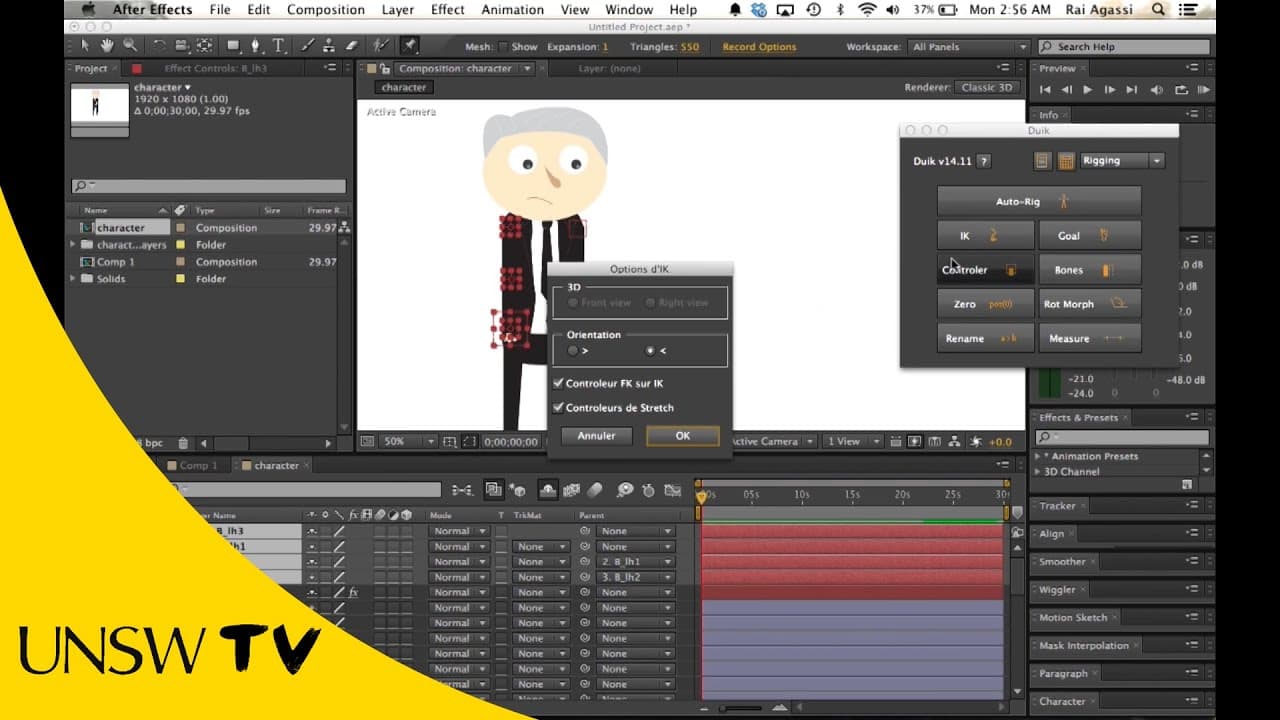
Task: Select the Clone Stamp tool
Action: 330,46
